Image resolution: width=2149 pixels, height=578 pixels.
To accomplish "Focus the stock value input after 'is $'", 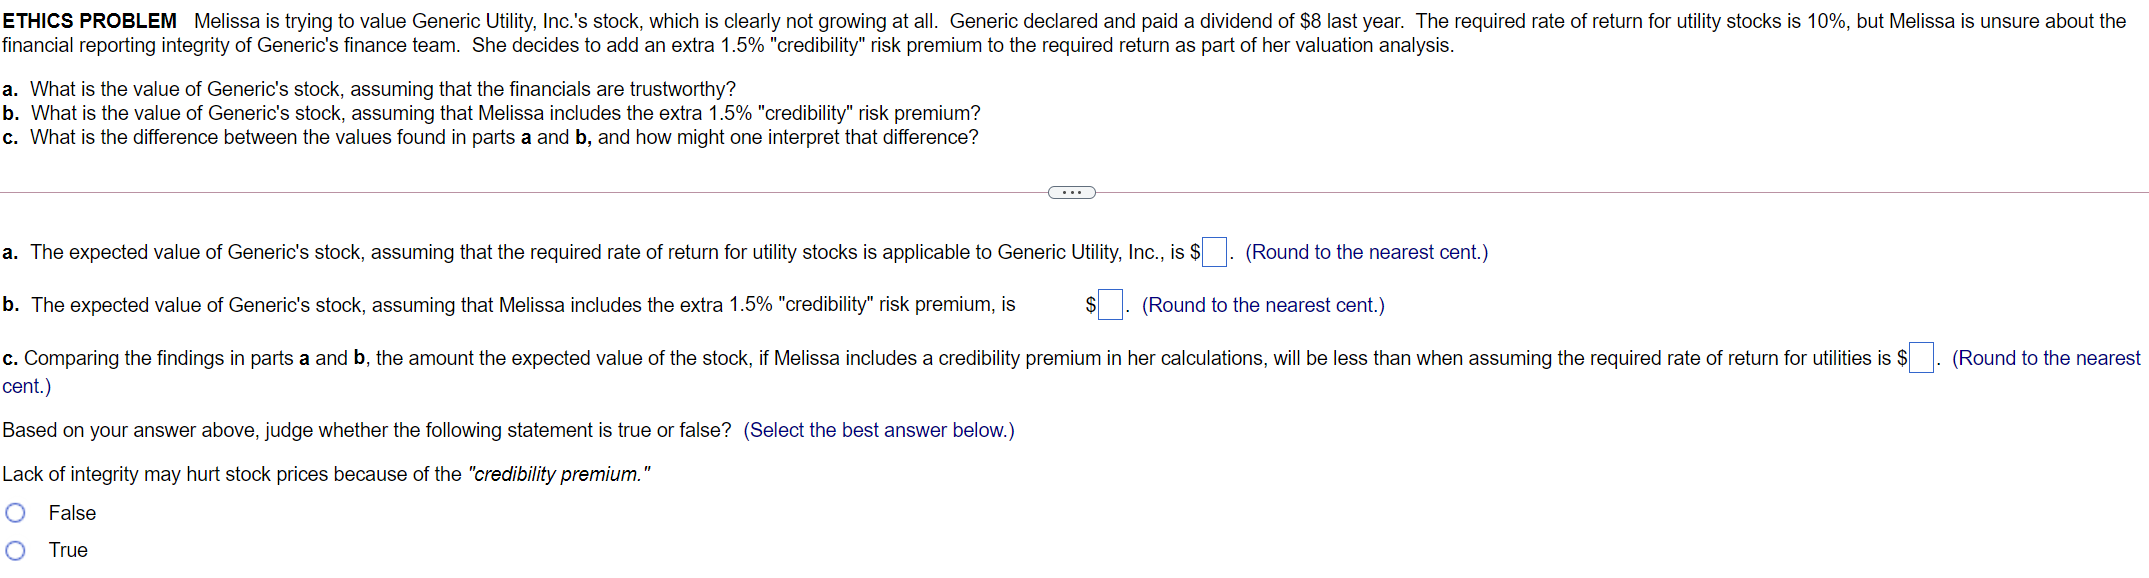I will click(x=1213, y=252).
